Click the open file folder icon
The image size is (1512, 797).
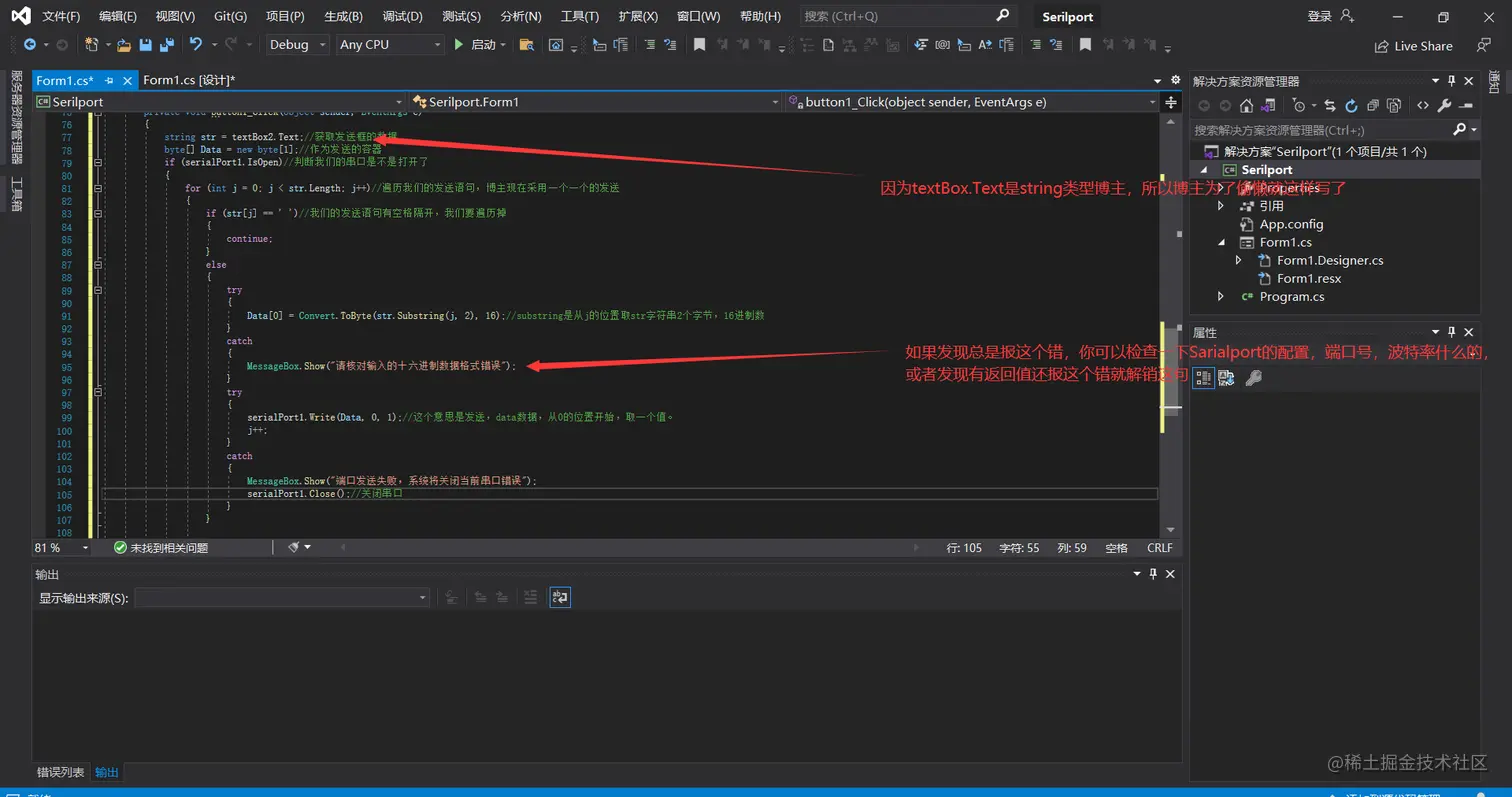click(x=124, y=45)
